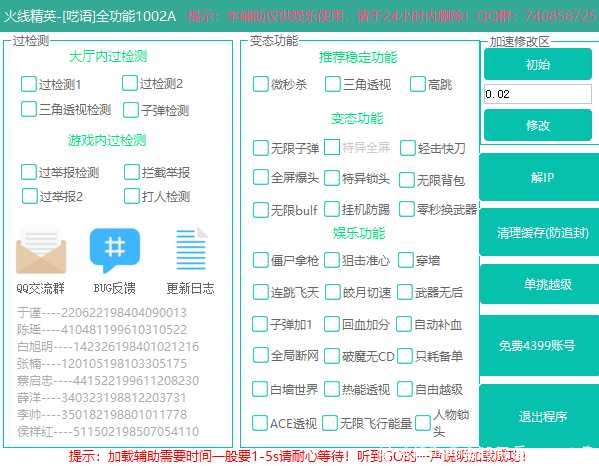This screenshot has width=599, height=466.
Task: Tick the 自动补血 checkbox
Action: 404,324
